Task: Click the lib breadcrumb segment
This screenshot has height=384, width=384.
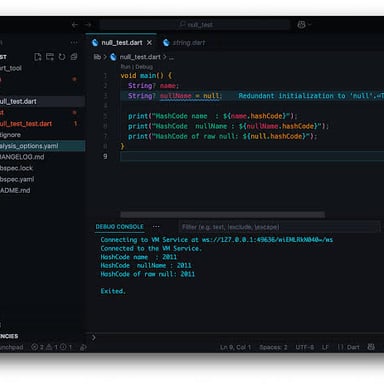Action: tap(97, 57)
